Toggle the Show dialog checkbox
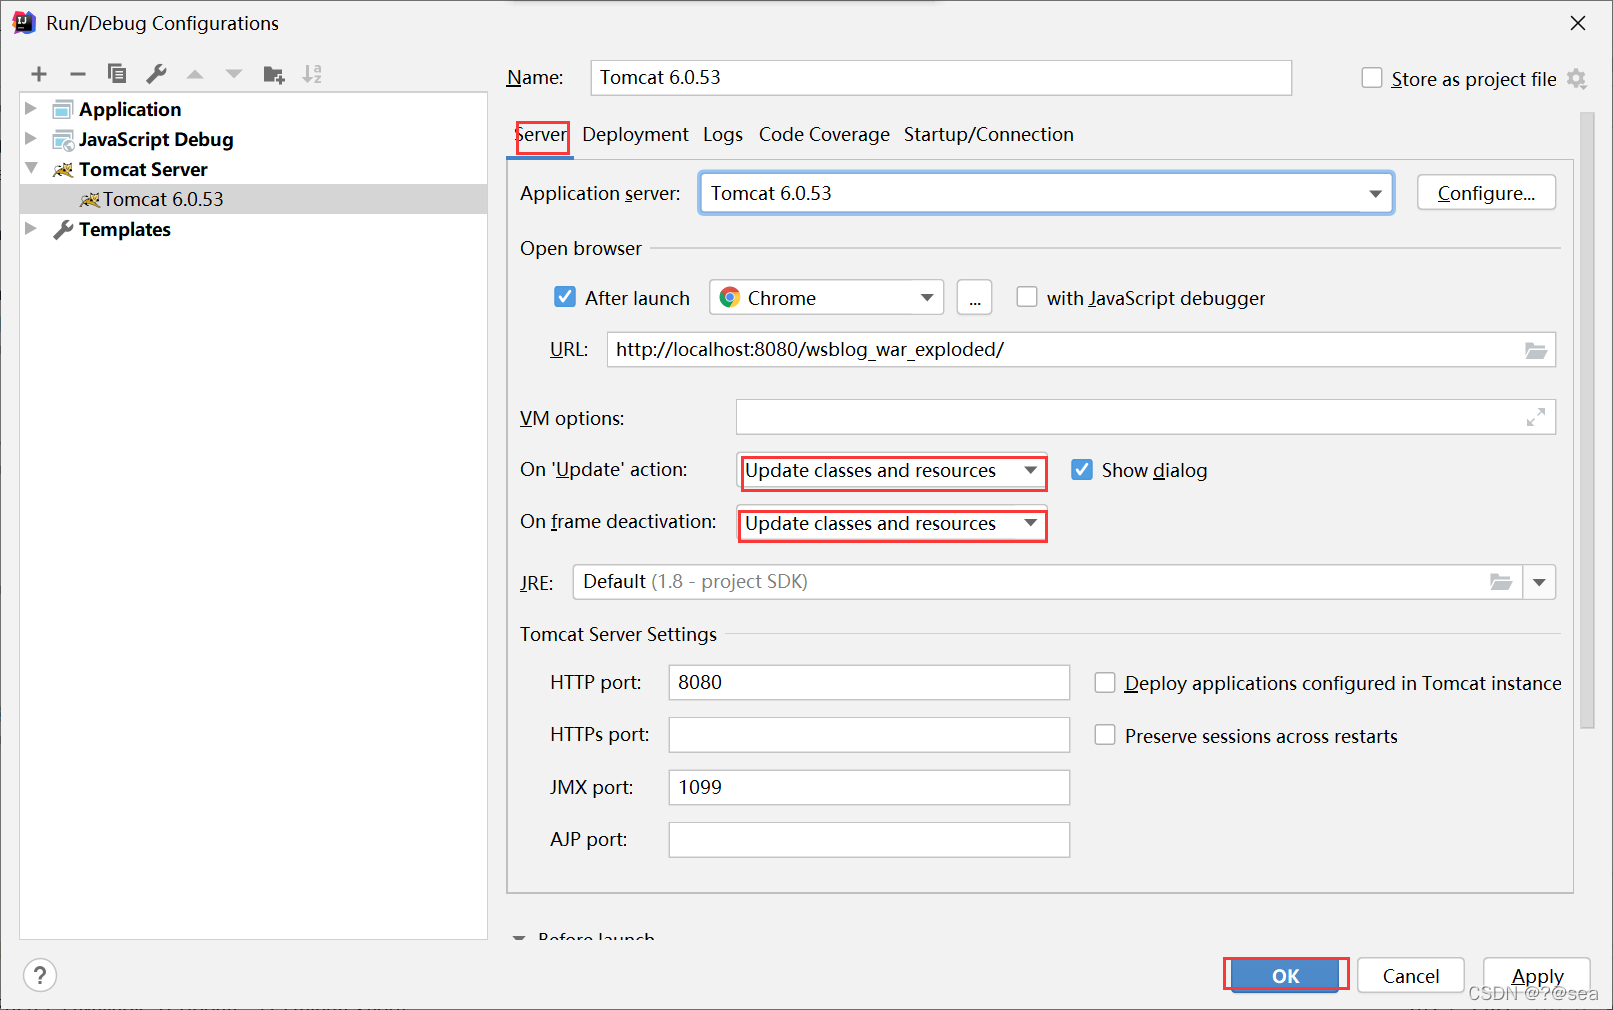The height and width of the screenshot is (1010, 1613). [1082, 470]
